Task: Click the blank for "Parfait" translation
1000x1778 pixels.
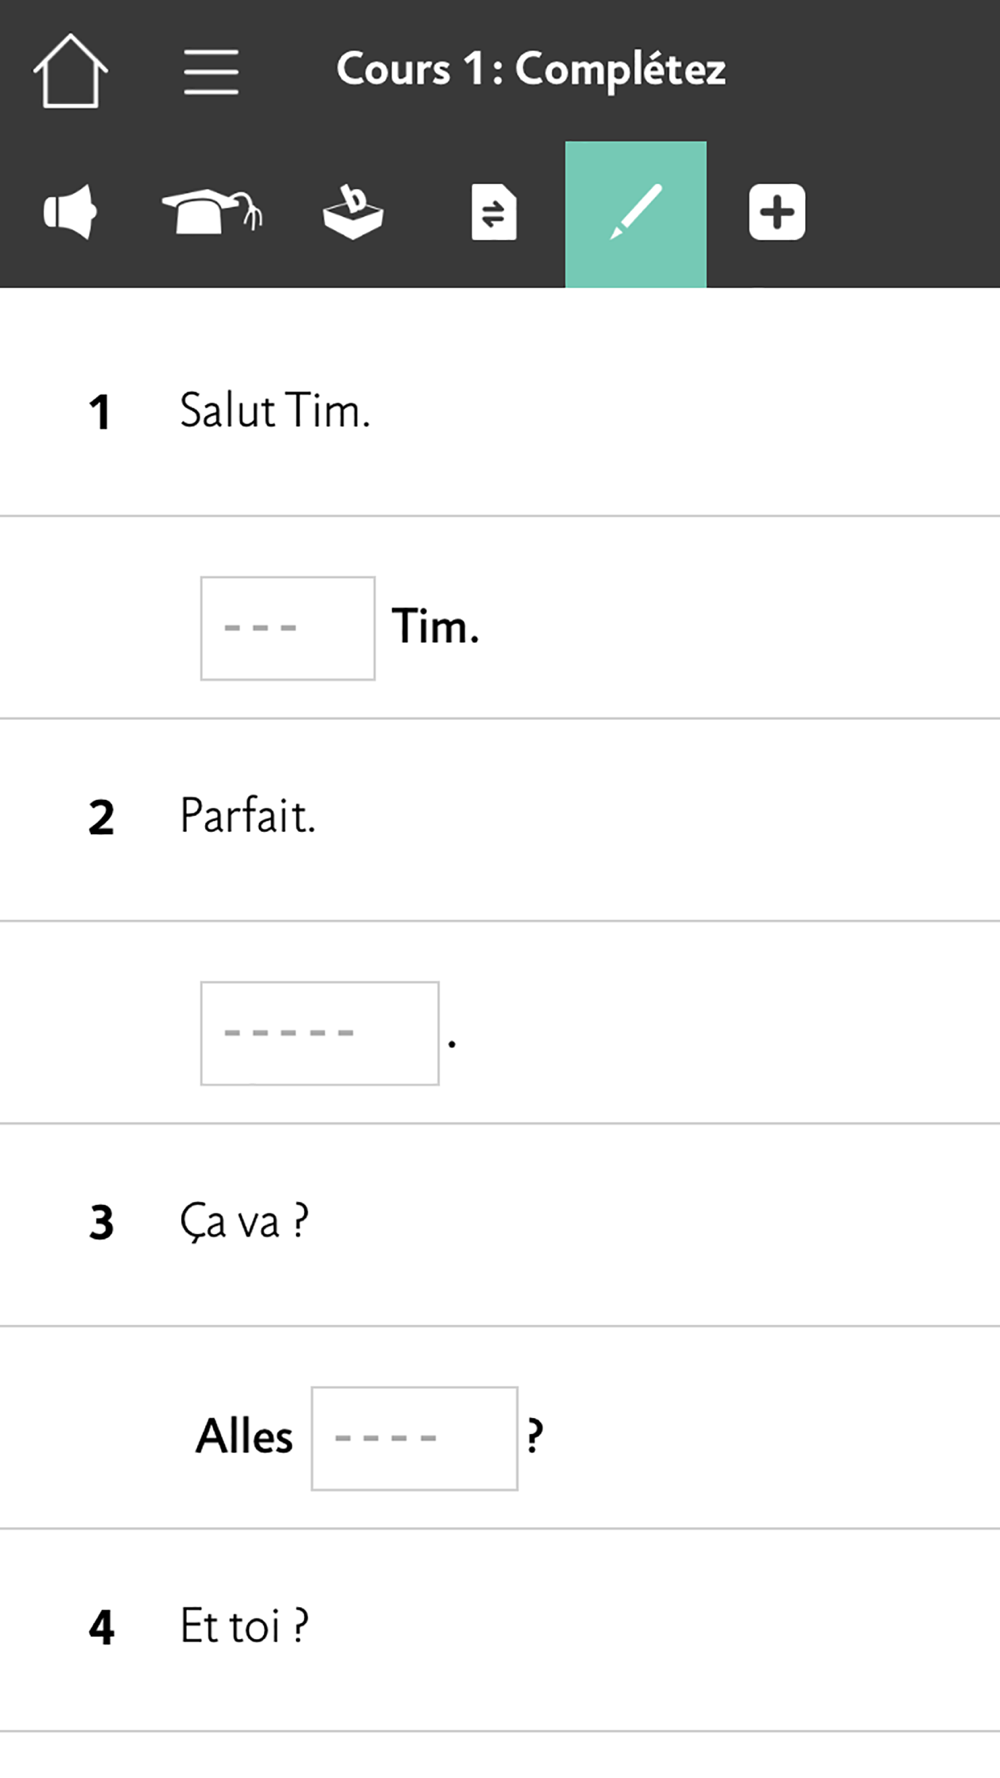Action: [320, 1033]
